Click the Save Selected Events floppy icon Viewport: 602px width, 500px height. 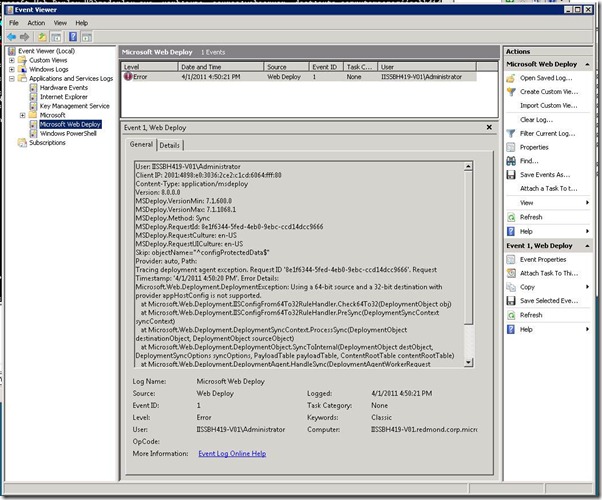click(x=511, y=301)
